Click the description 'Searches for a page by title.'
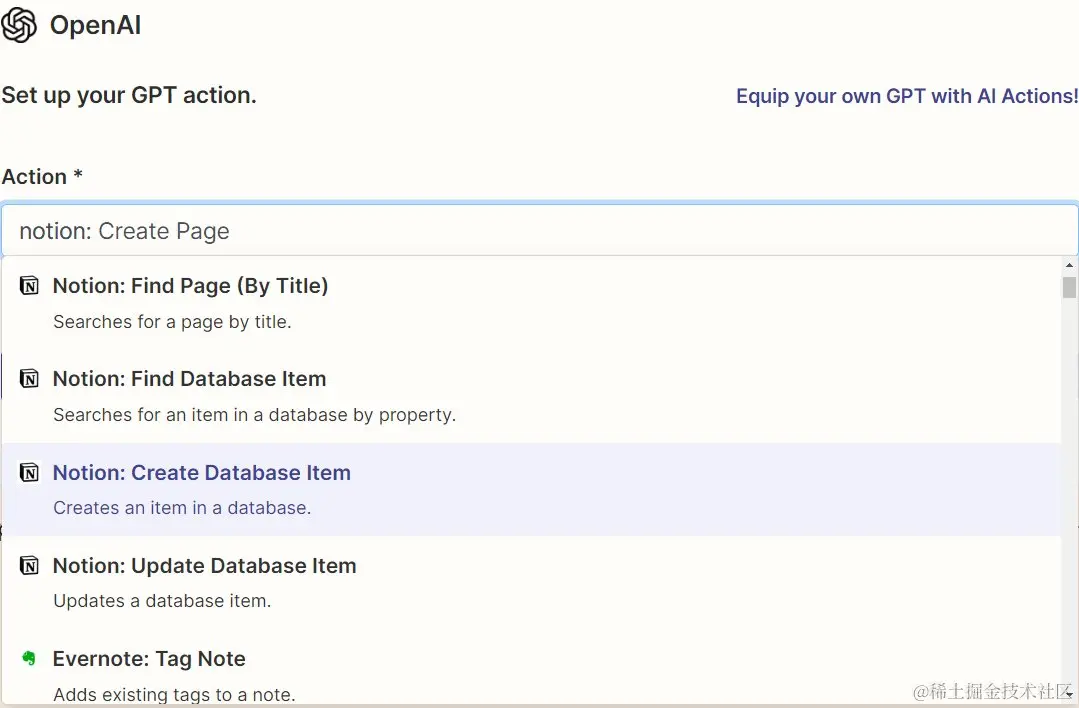1079x708 pixels. point(172,322)
